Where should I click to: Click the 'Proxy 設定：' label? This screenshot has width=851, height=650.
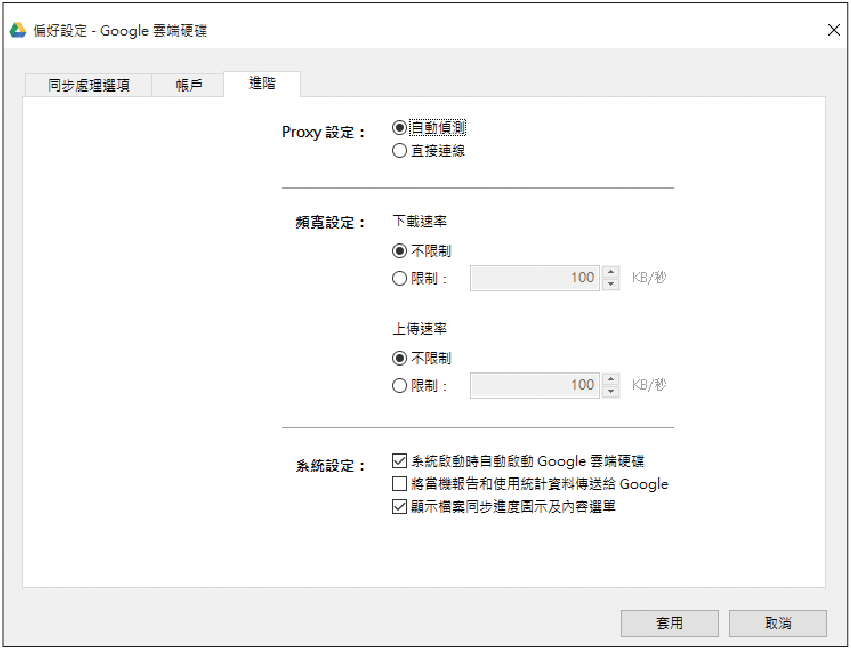click(323, 132)
